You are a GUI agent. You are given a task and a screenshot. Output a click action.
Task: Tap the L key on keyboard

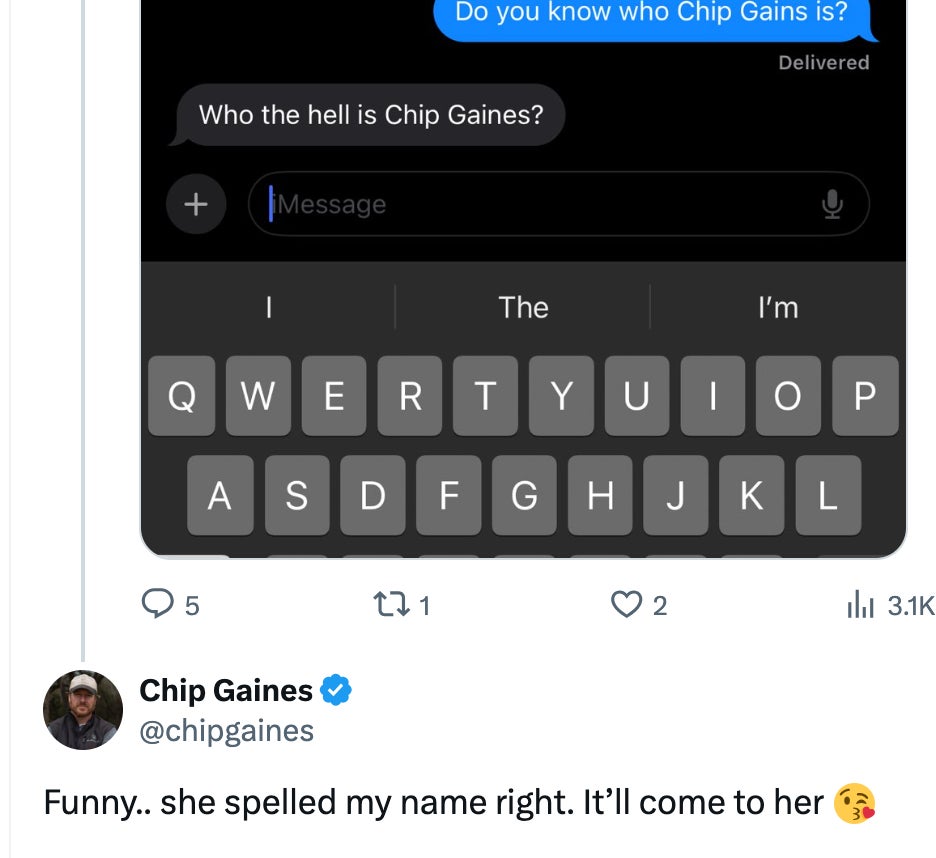tap(827, 495)
